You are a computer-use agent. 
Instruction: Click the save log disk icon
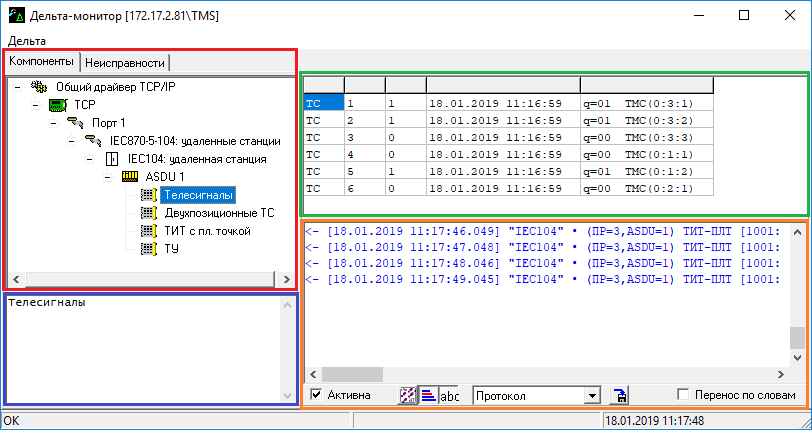(620, 395)
